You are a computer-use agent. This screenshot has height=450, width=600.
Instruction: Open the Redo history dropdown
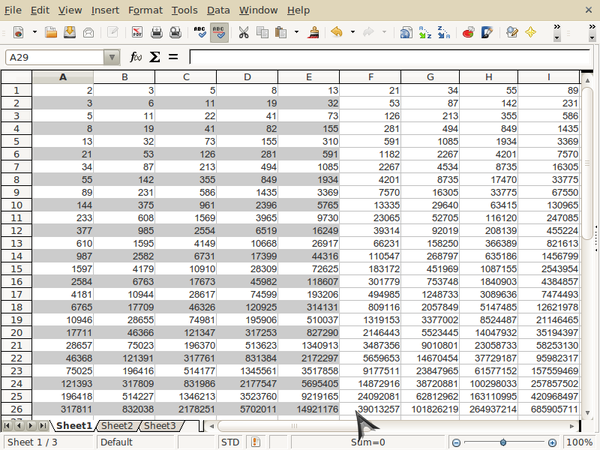click(384, 33)
